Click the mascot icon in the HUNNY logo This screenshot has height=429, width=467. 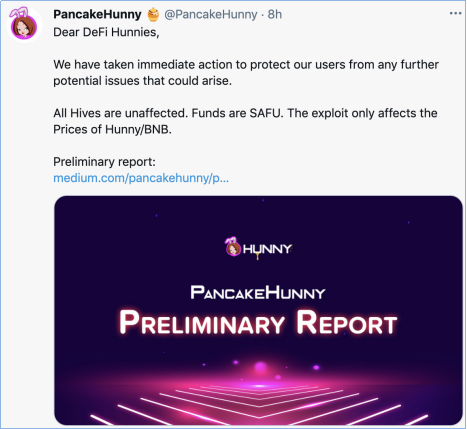[x=233, y=246]
